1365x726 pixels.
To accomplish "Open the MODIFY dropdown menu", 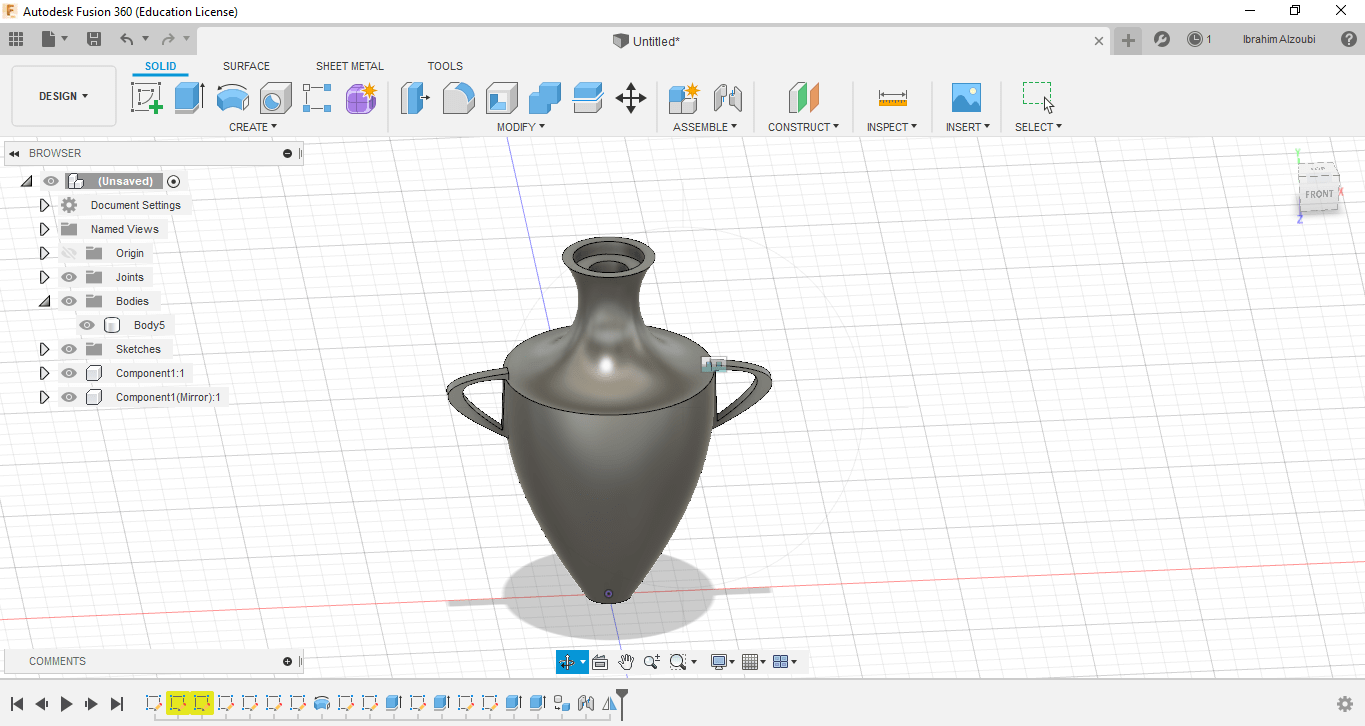I will 521,127.
